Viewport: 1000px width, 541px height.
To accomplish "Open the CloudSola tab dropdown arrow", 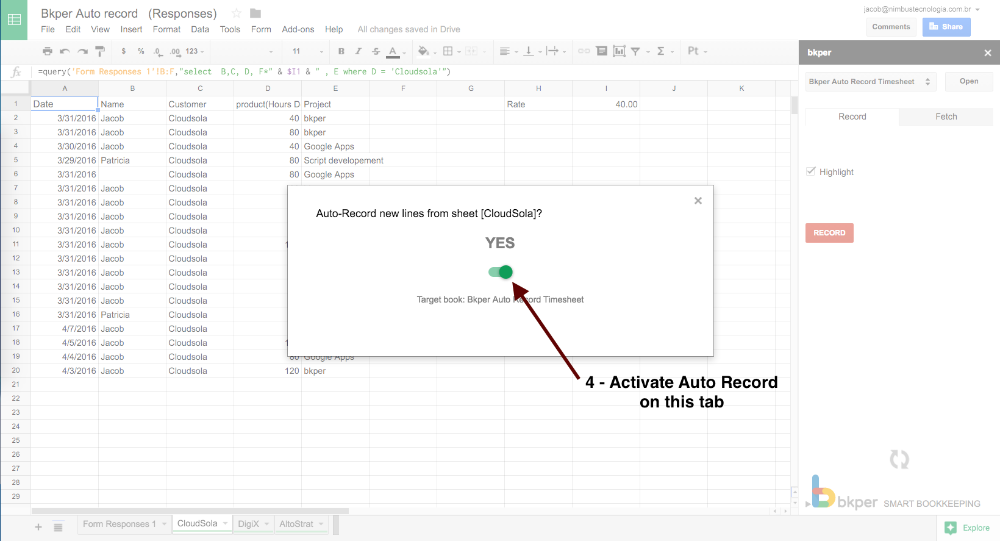I will tap(225, 524).
